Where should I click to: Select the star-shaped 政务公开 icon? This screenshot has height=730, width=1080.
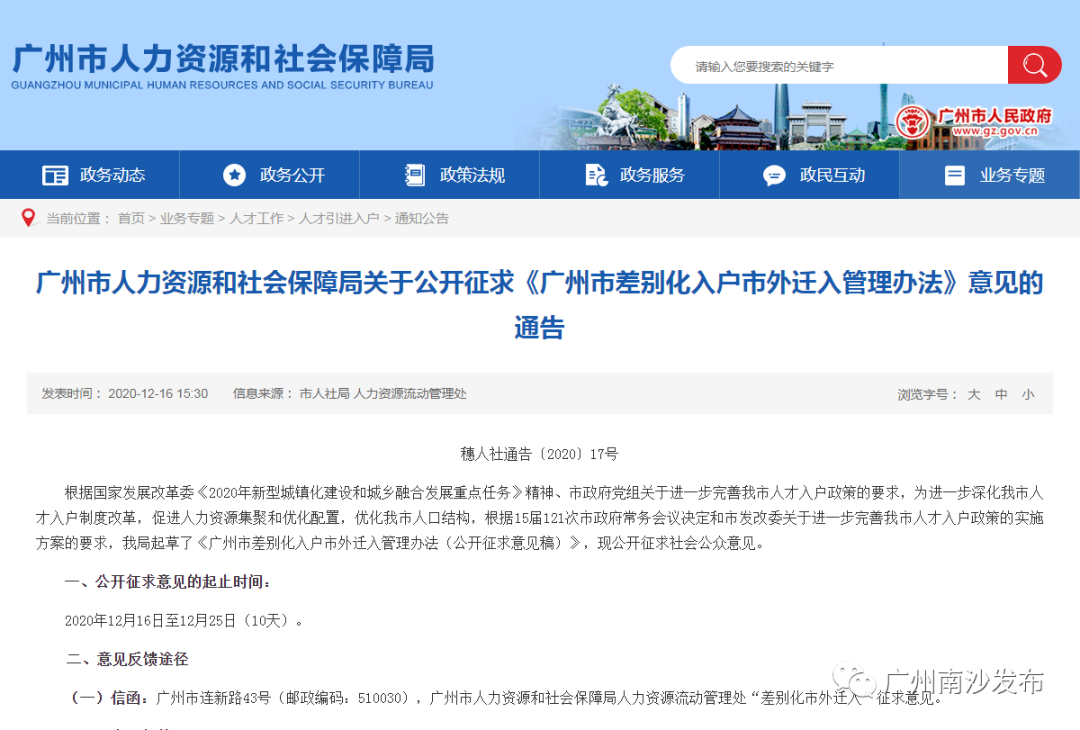tap(235, 174)
